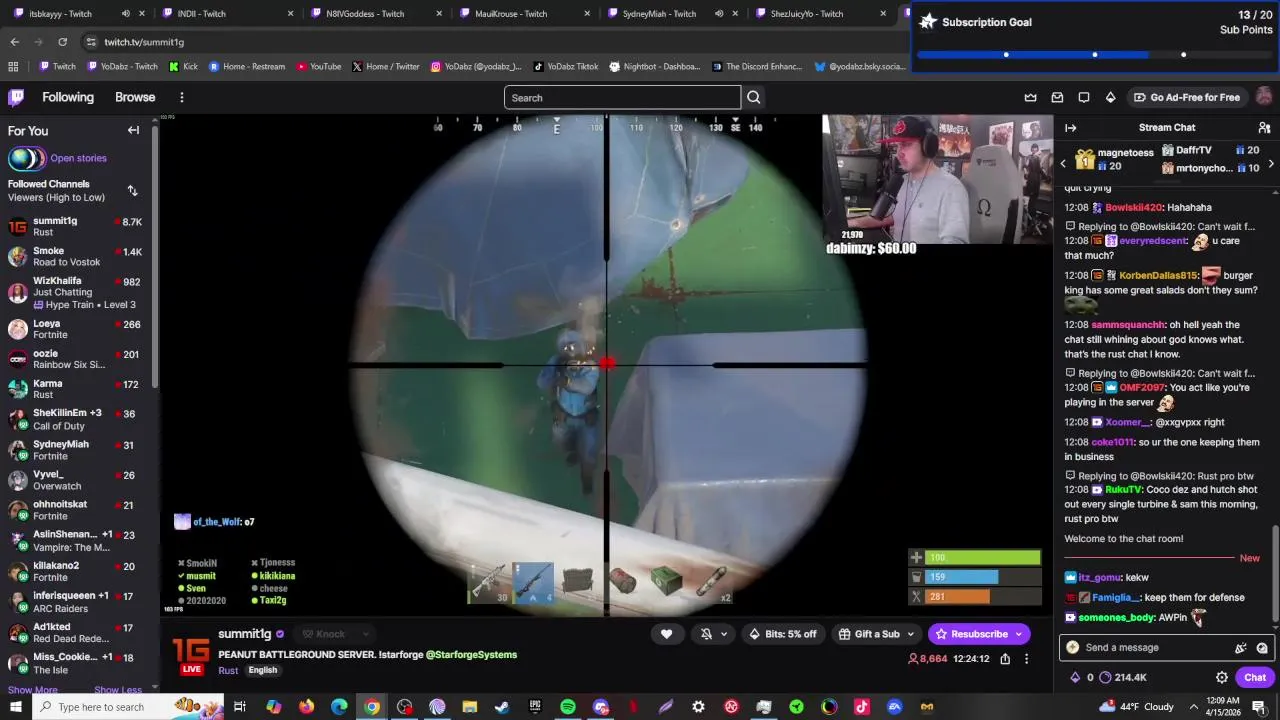Expand the notification options chevron
The image size is (1280, 720).
coord(724,634)
